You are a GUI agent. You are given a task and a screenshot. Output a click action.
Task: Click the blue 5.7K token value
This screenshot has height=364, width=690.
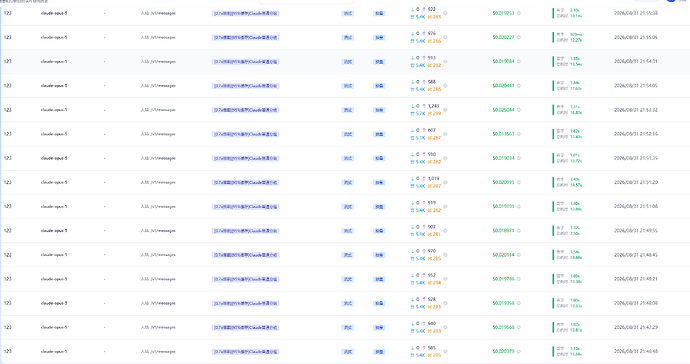tap(421, 114)
